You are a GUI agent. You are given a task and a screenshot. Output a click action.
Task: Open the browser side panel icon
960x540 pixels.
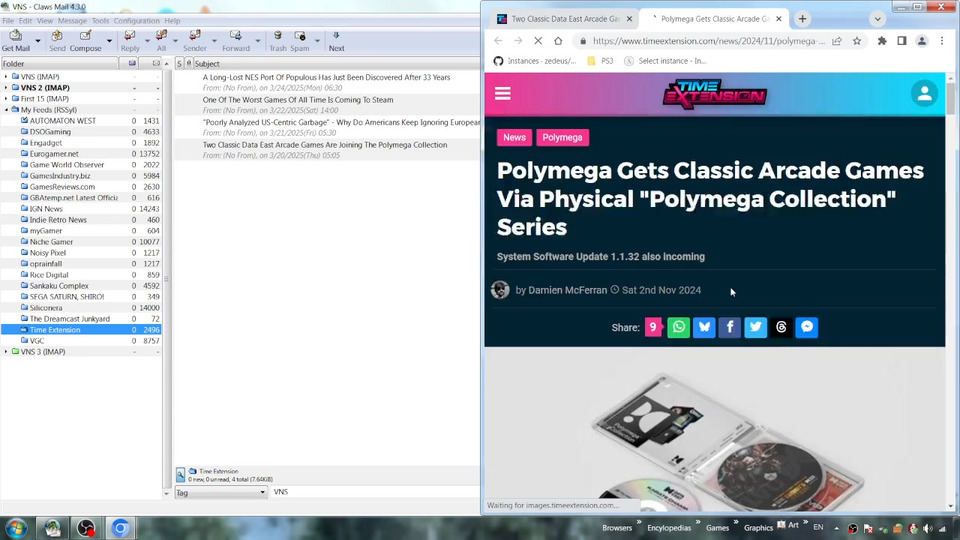click(x=902, y=41)
